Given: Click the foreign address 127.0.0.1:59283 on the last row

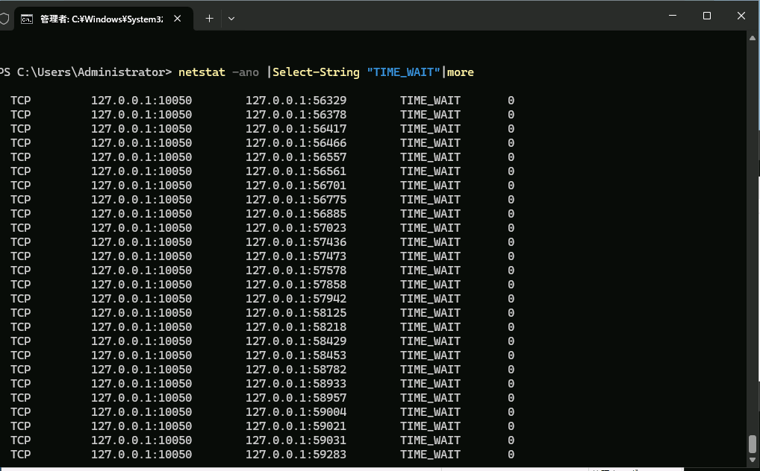Looking at the screenshot, I should point(295,455).
